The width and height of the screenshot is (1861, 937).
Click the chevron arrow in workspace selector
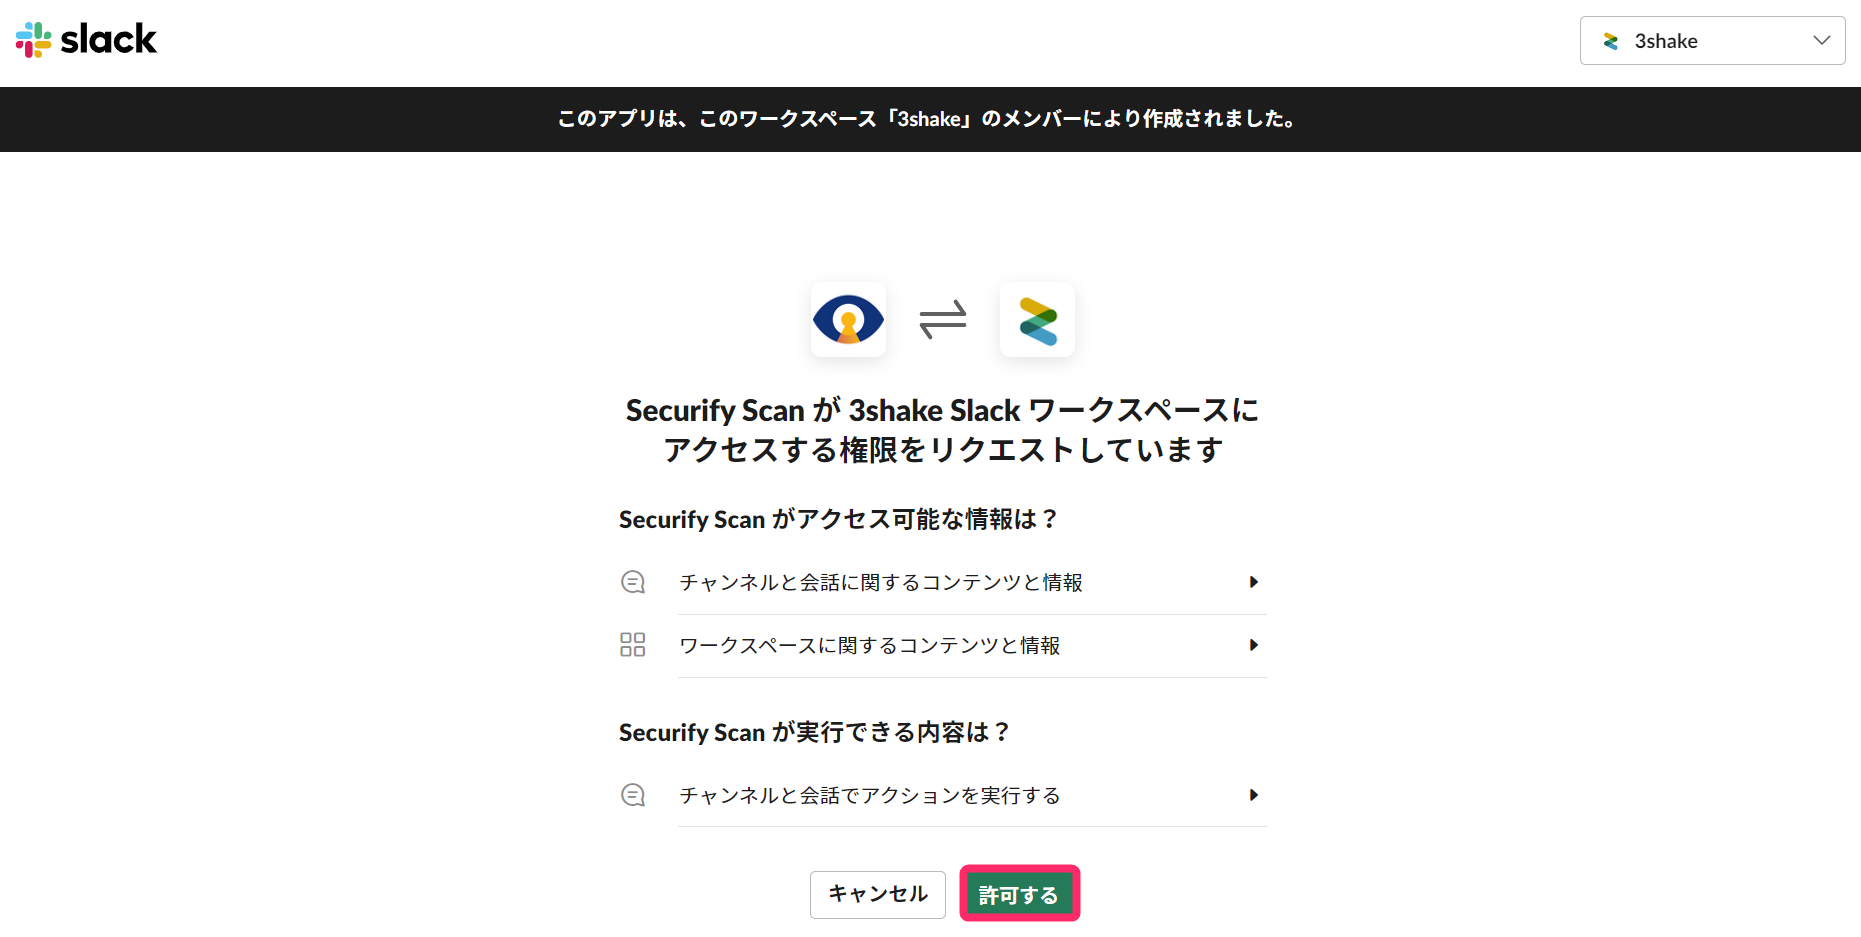[1822, 41]
